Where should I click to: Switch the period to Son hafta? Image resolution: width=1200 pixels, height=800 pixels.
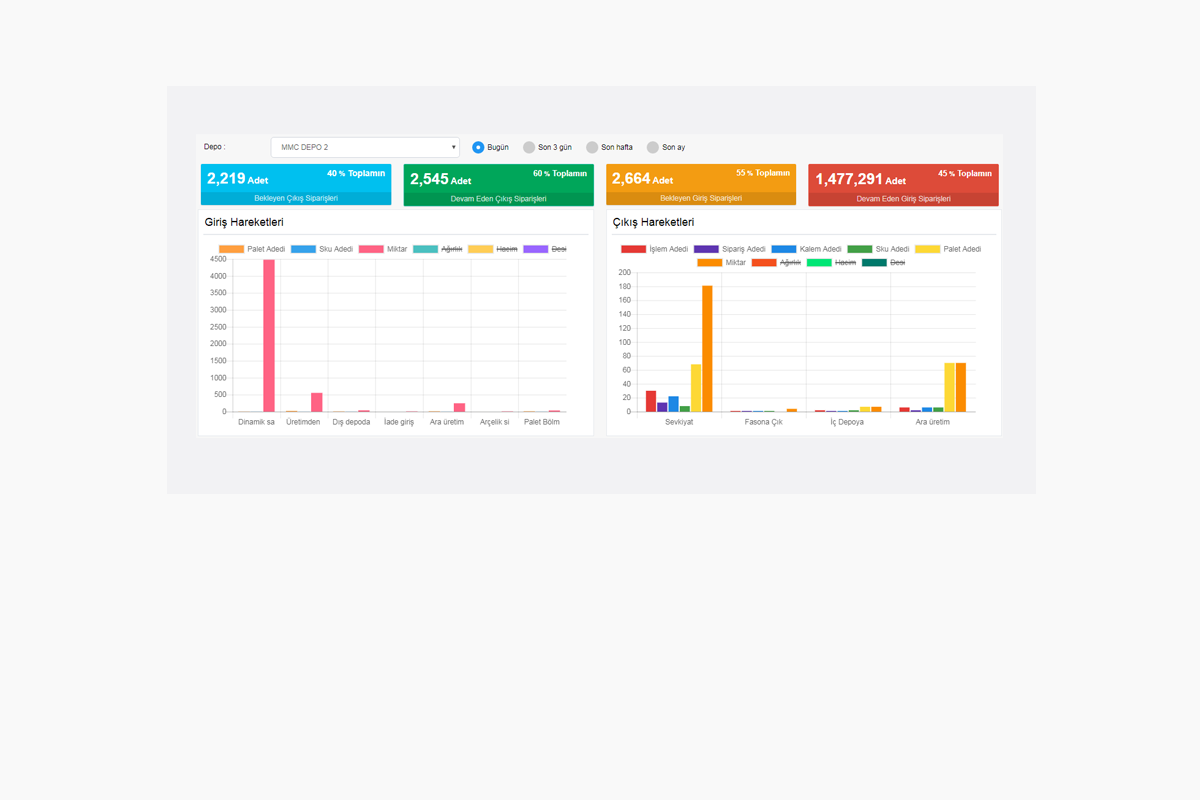pos(592,147)
